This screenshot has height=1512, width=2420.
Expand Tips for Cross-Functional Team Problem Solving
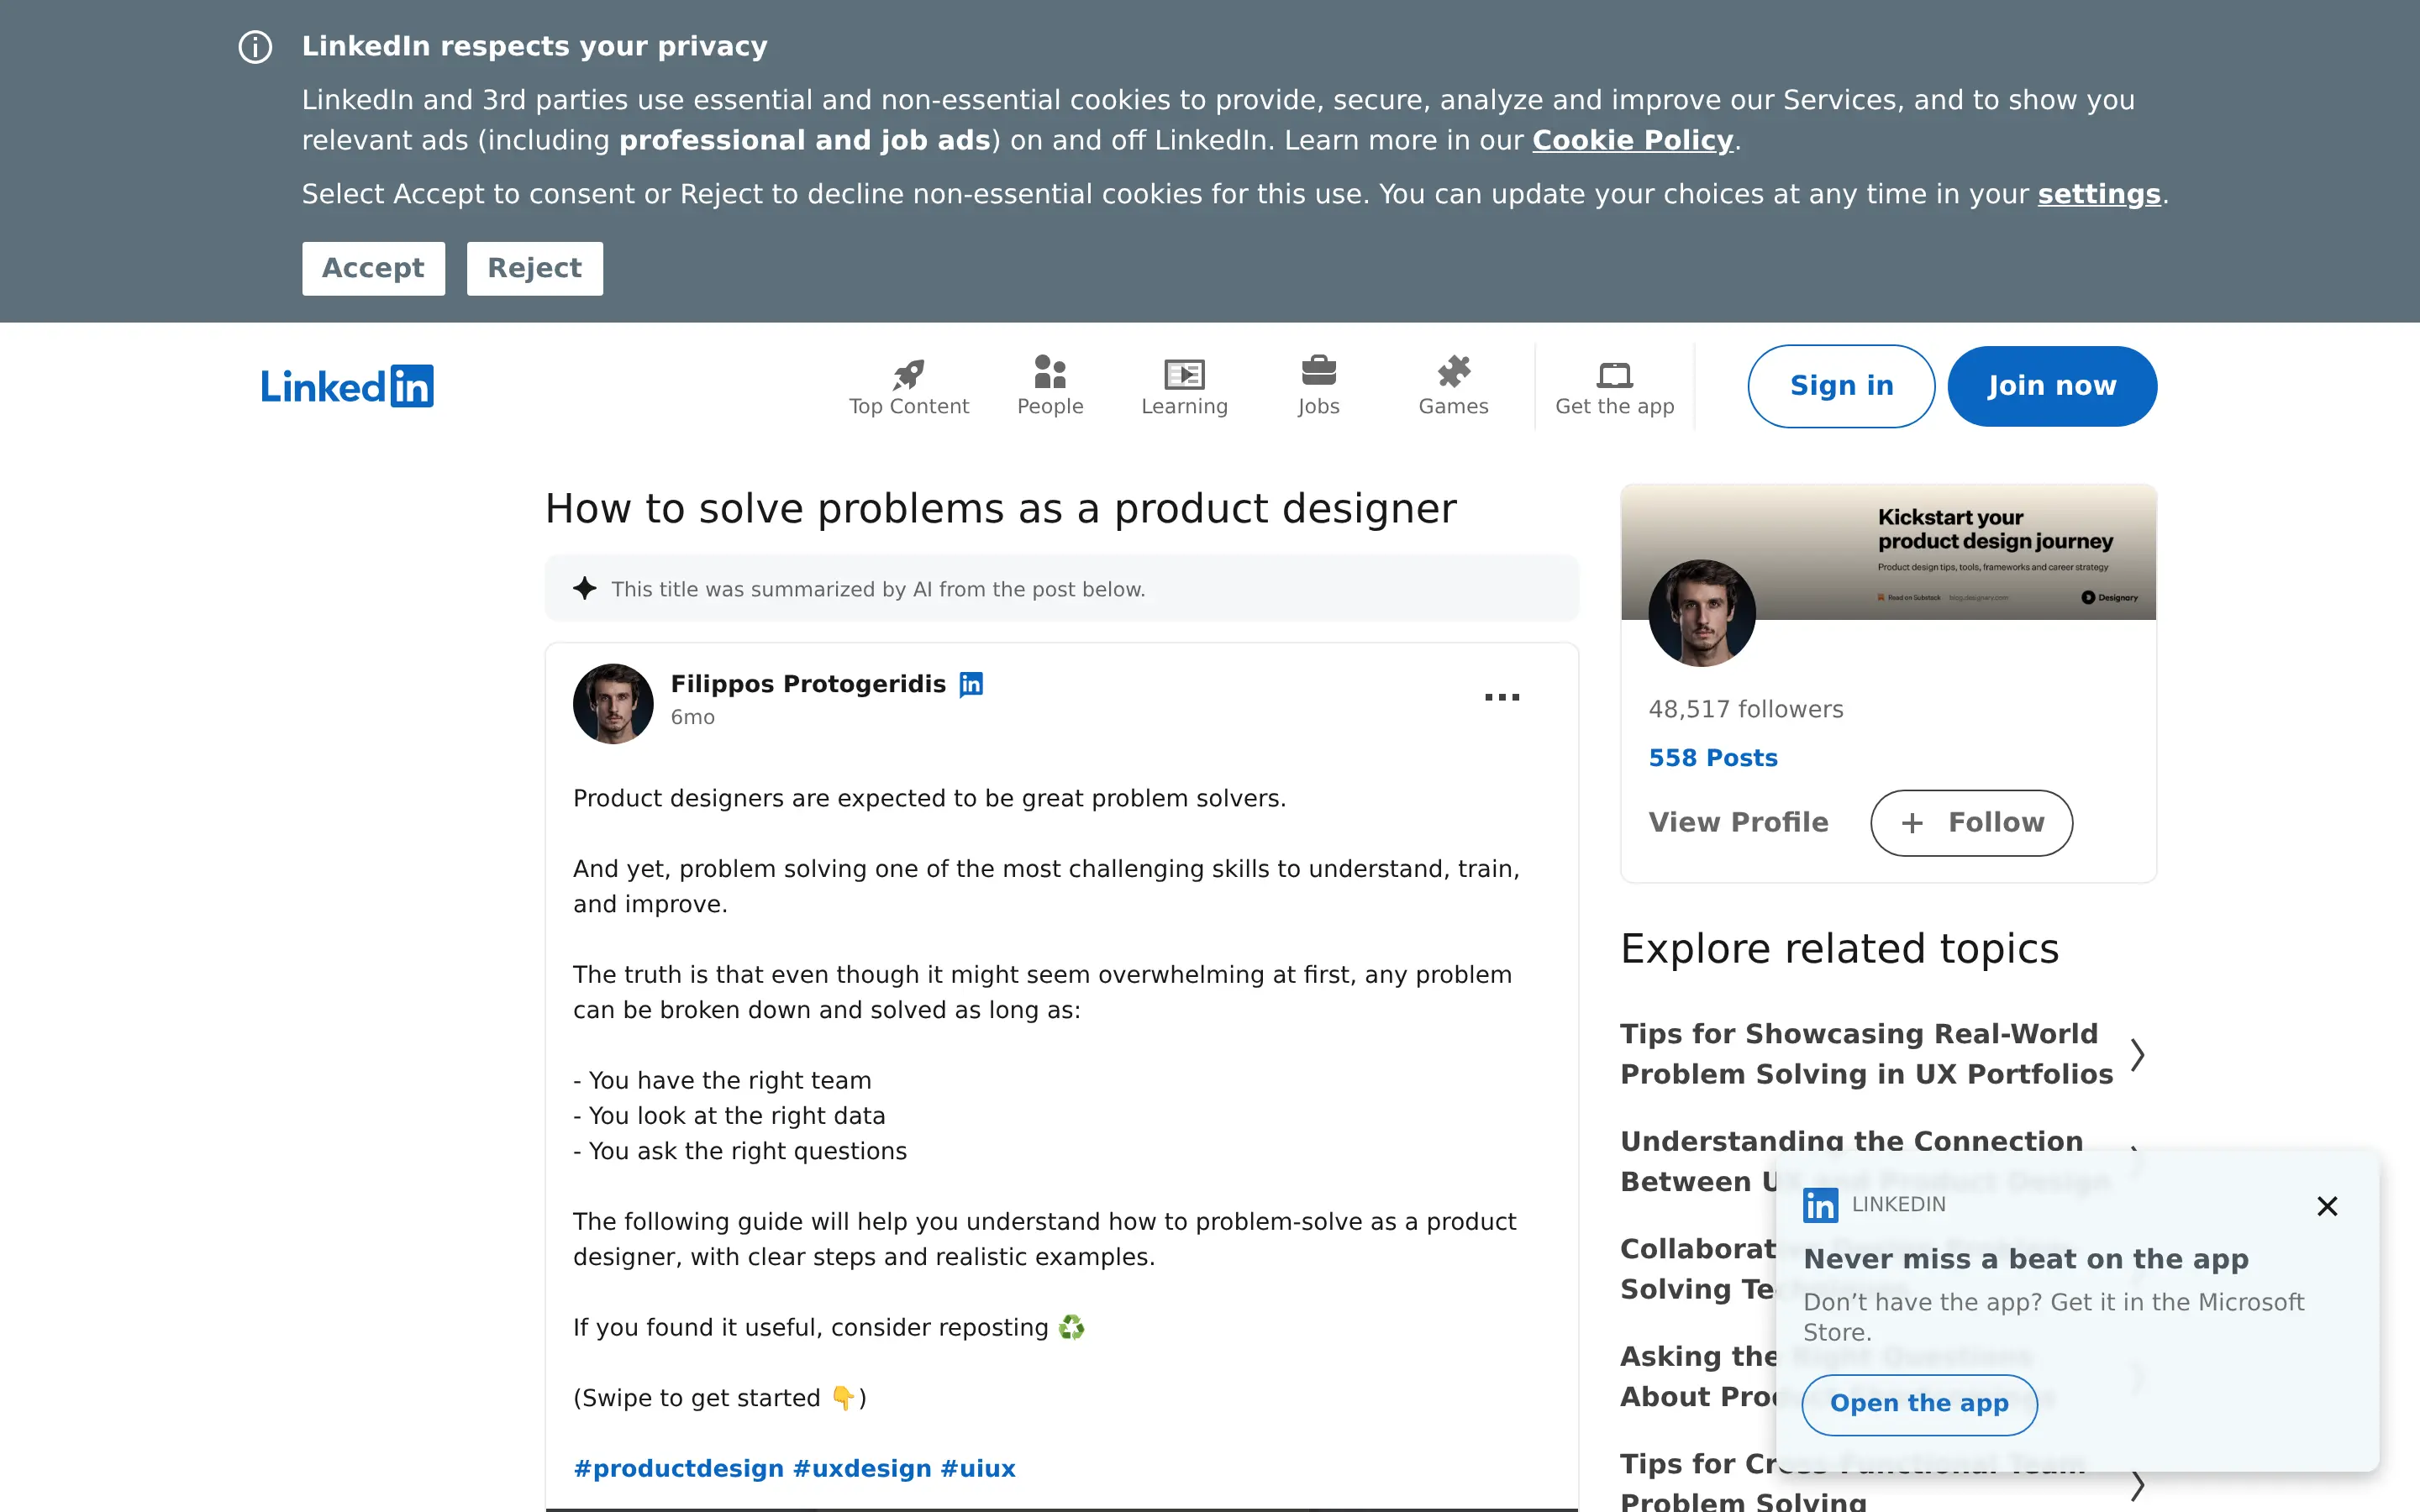(x=2138, y=1484)
